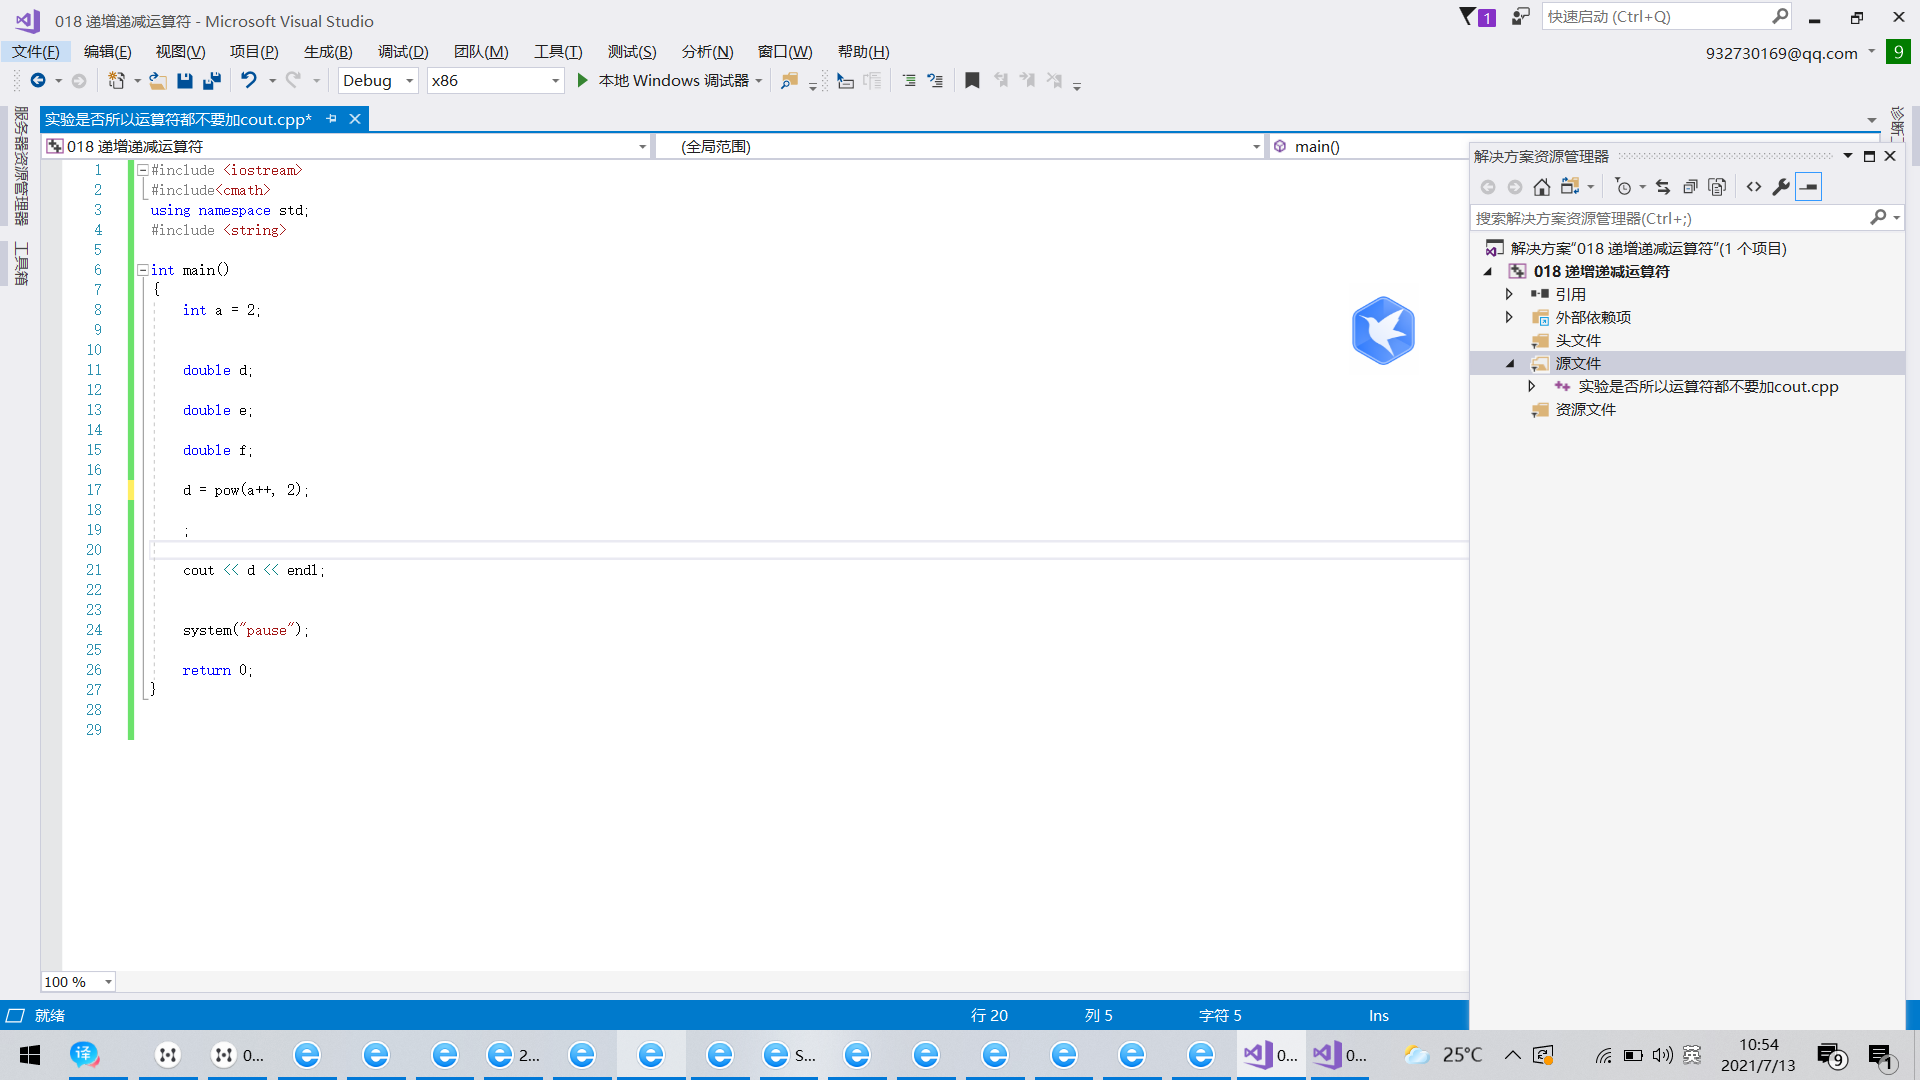Click the View Code angle-brackets icon

tap(1754, 187)
